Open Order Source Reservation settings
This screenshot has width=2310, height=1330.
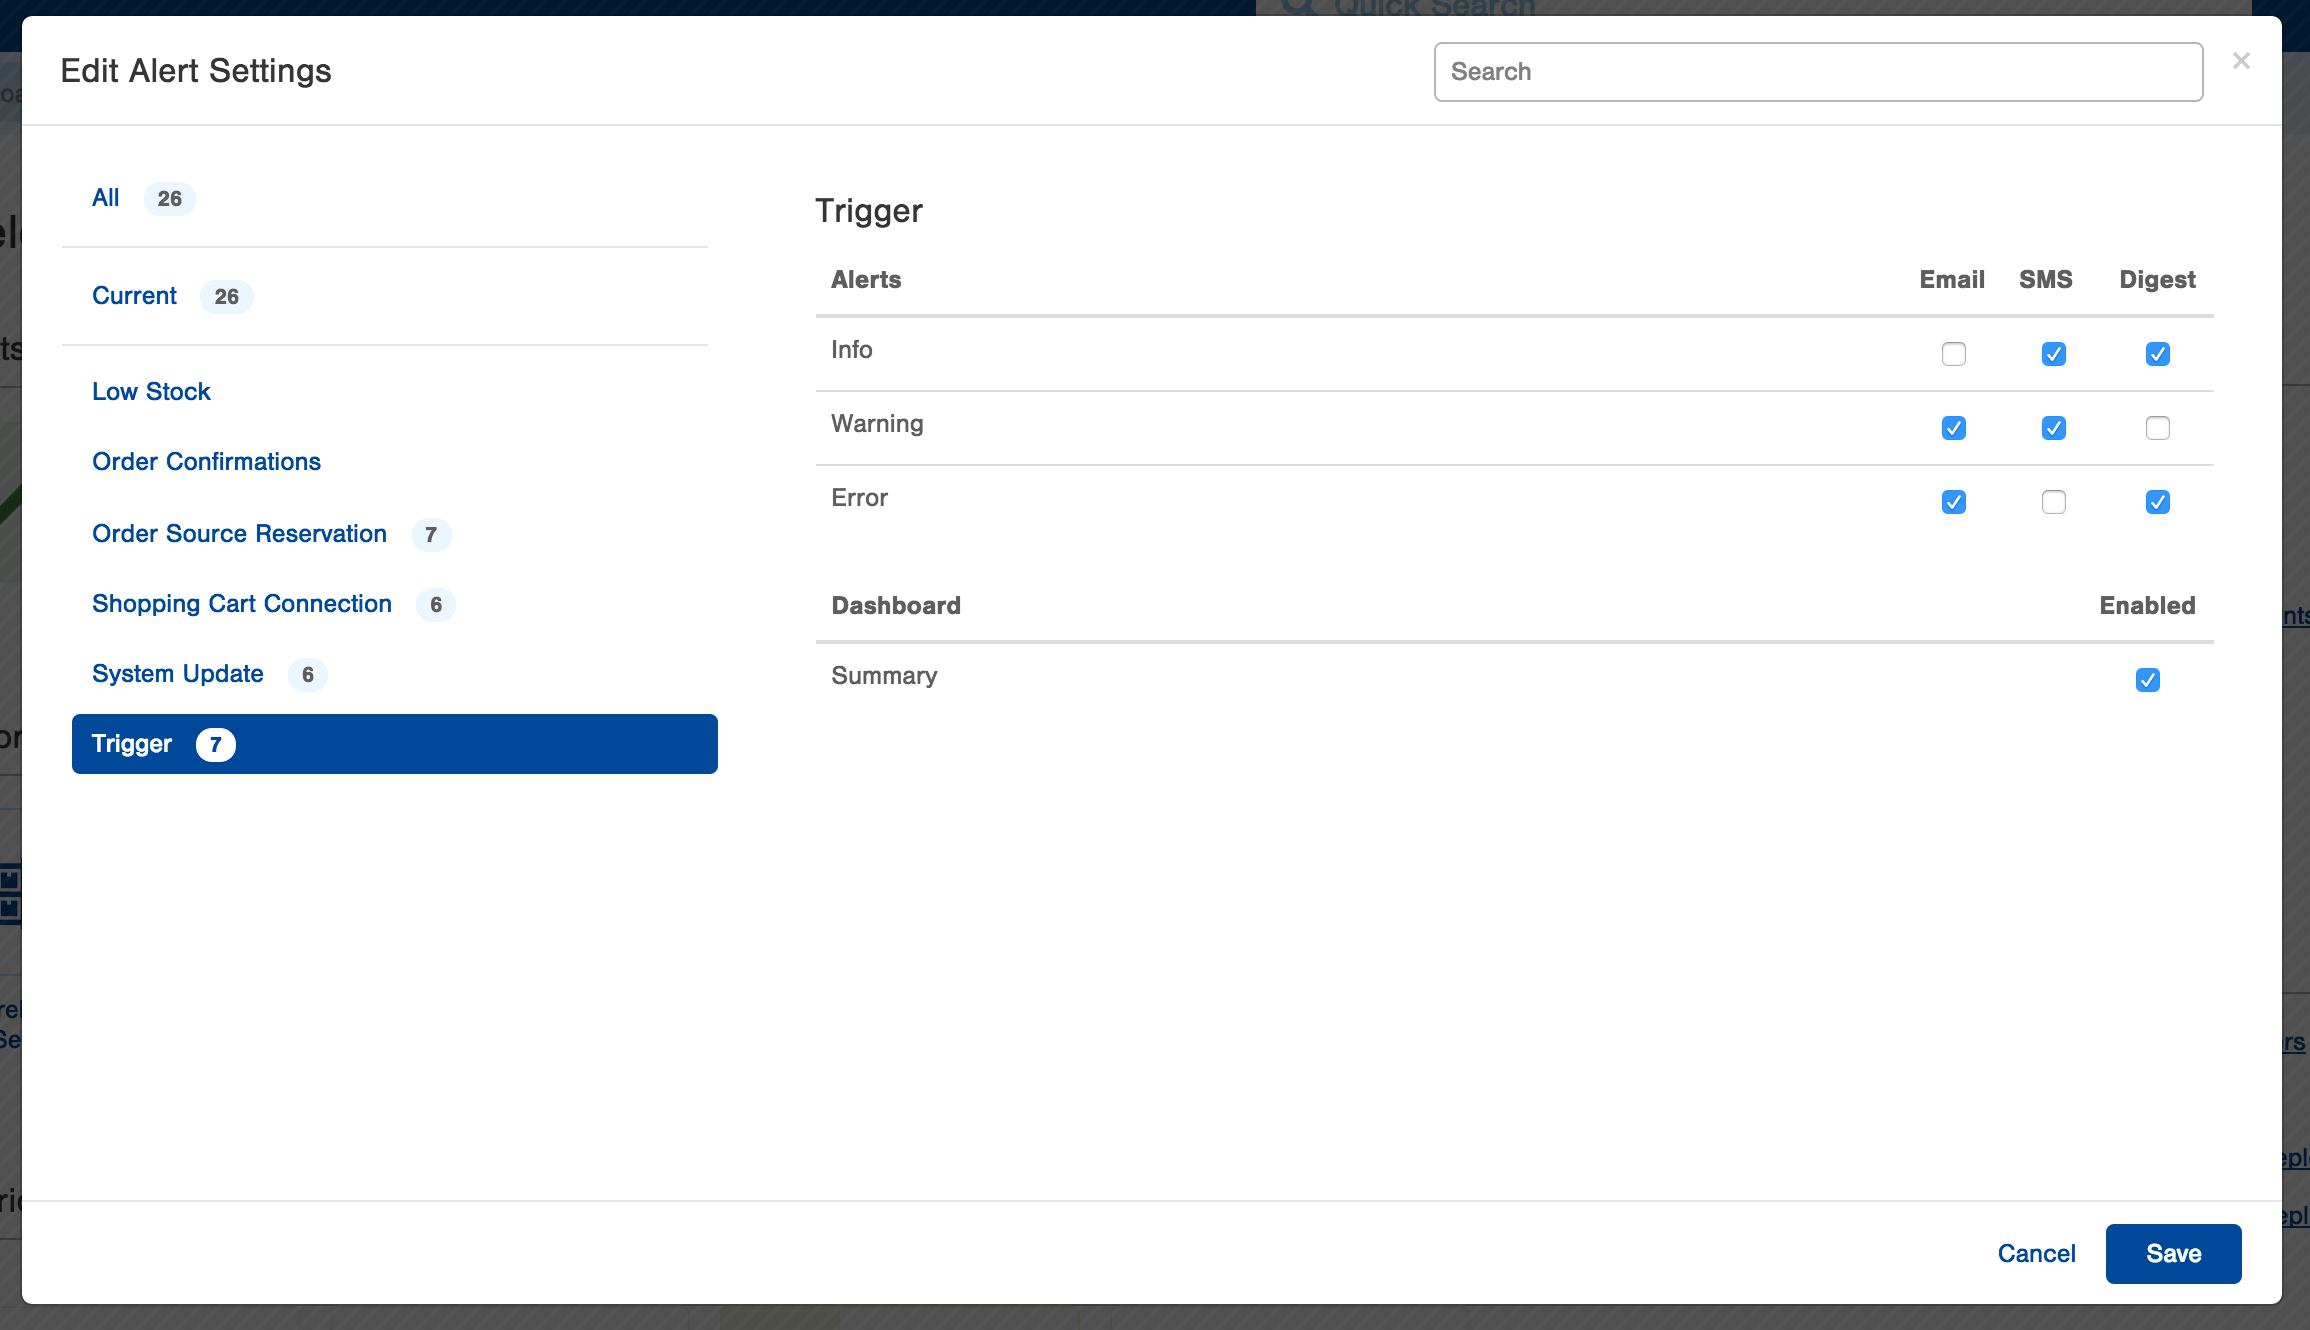(x=239, y=533)
